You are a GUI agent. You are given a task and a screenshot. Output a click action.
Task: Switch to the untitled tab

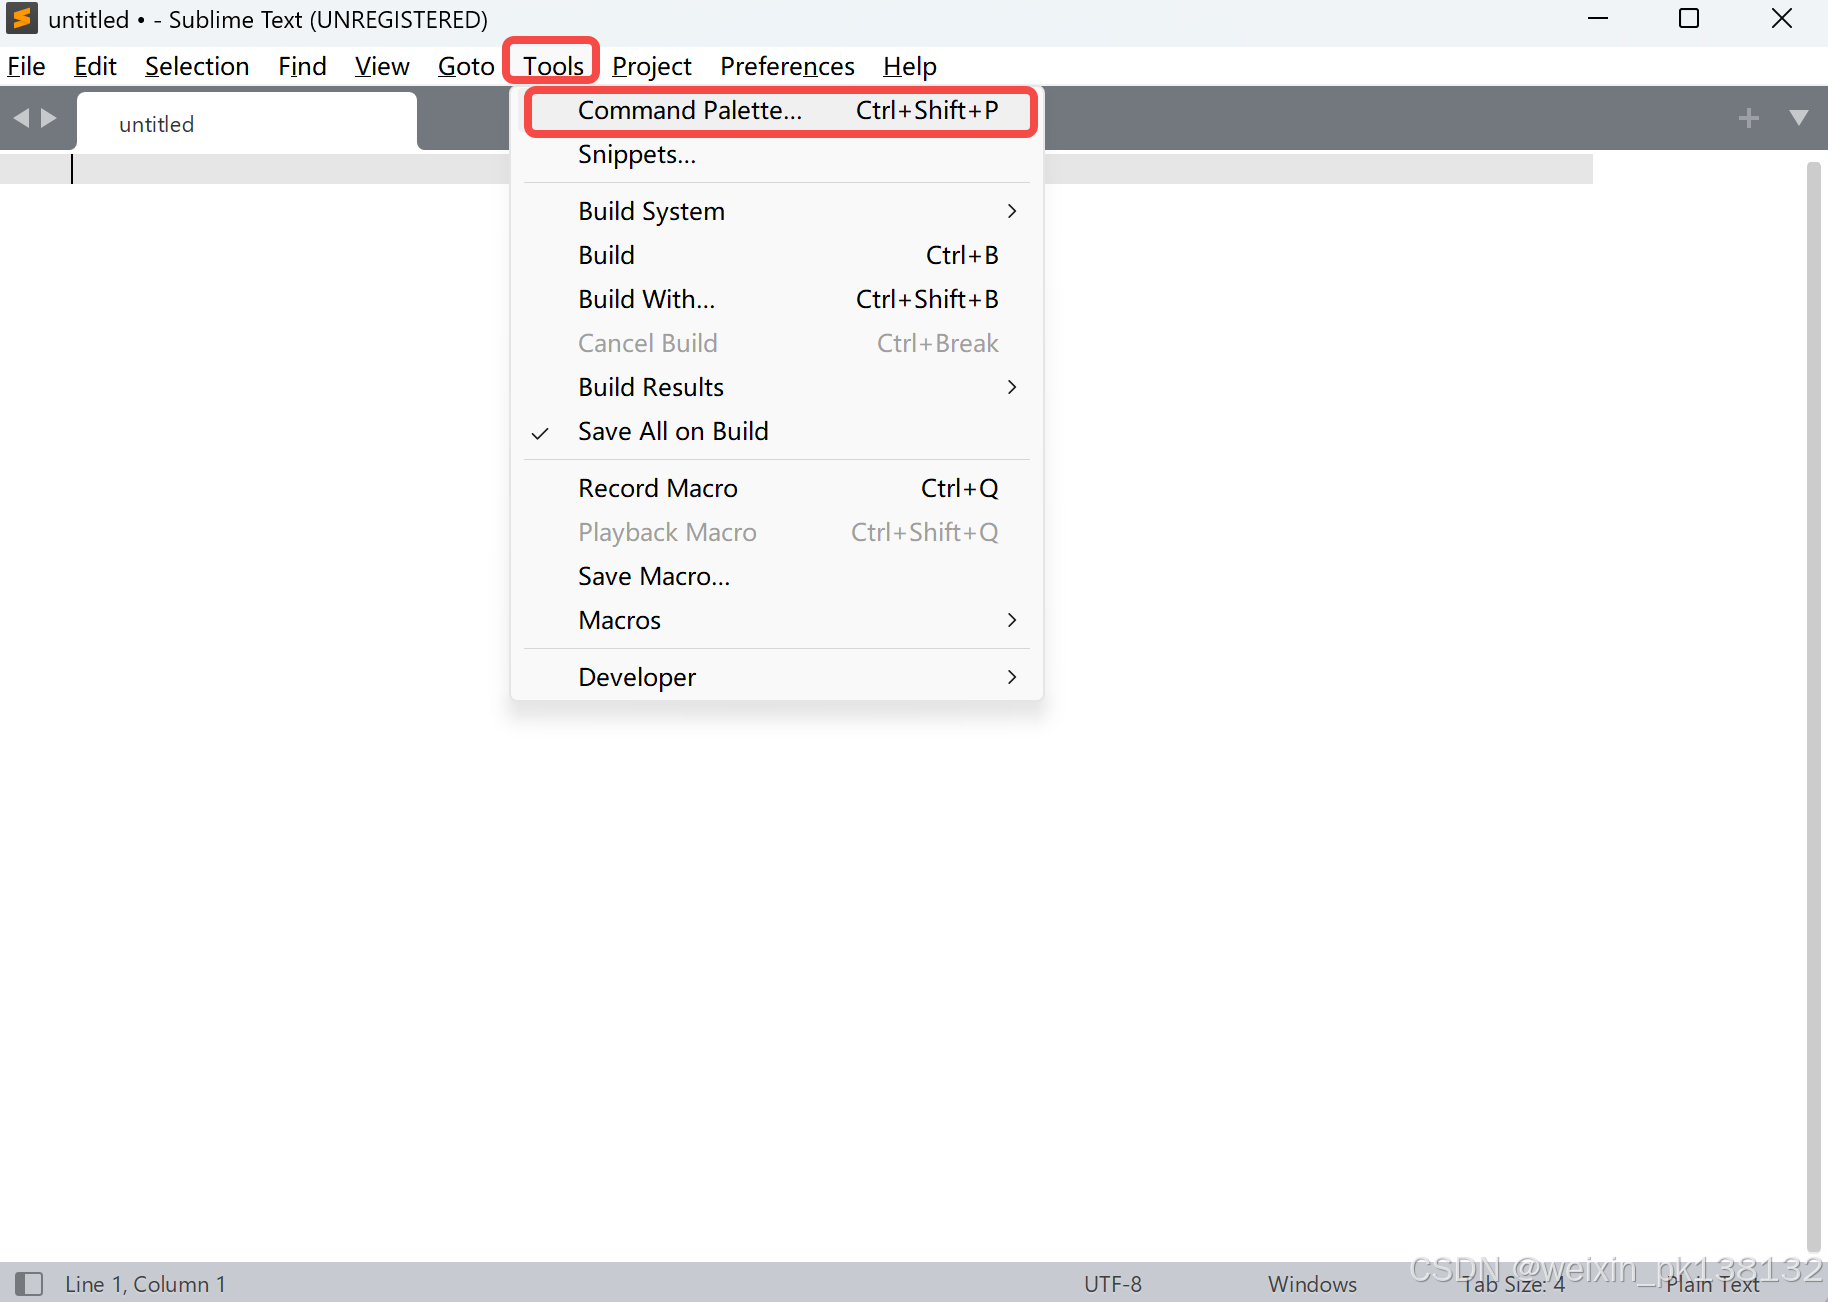[x=156, y=122]
